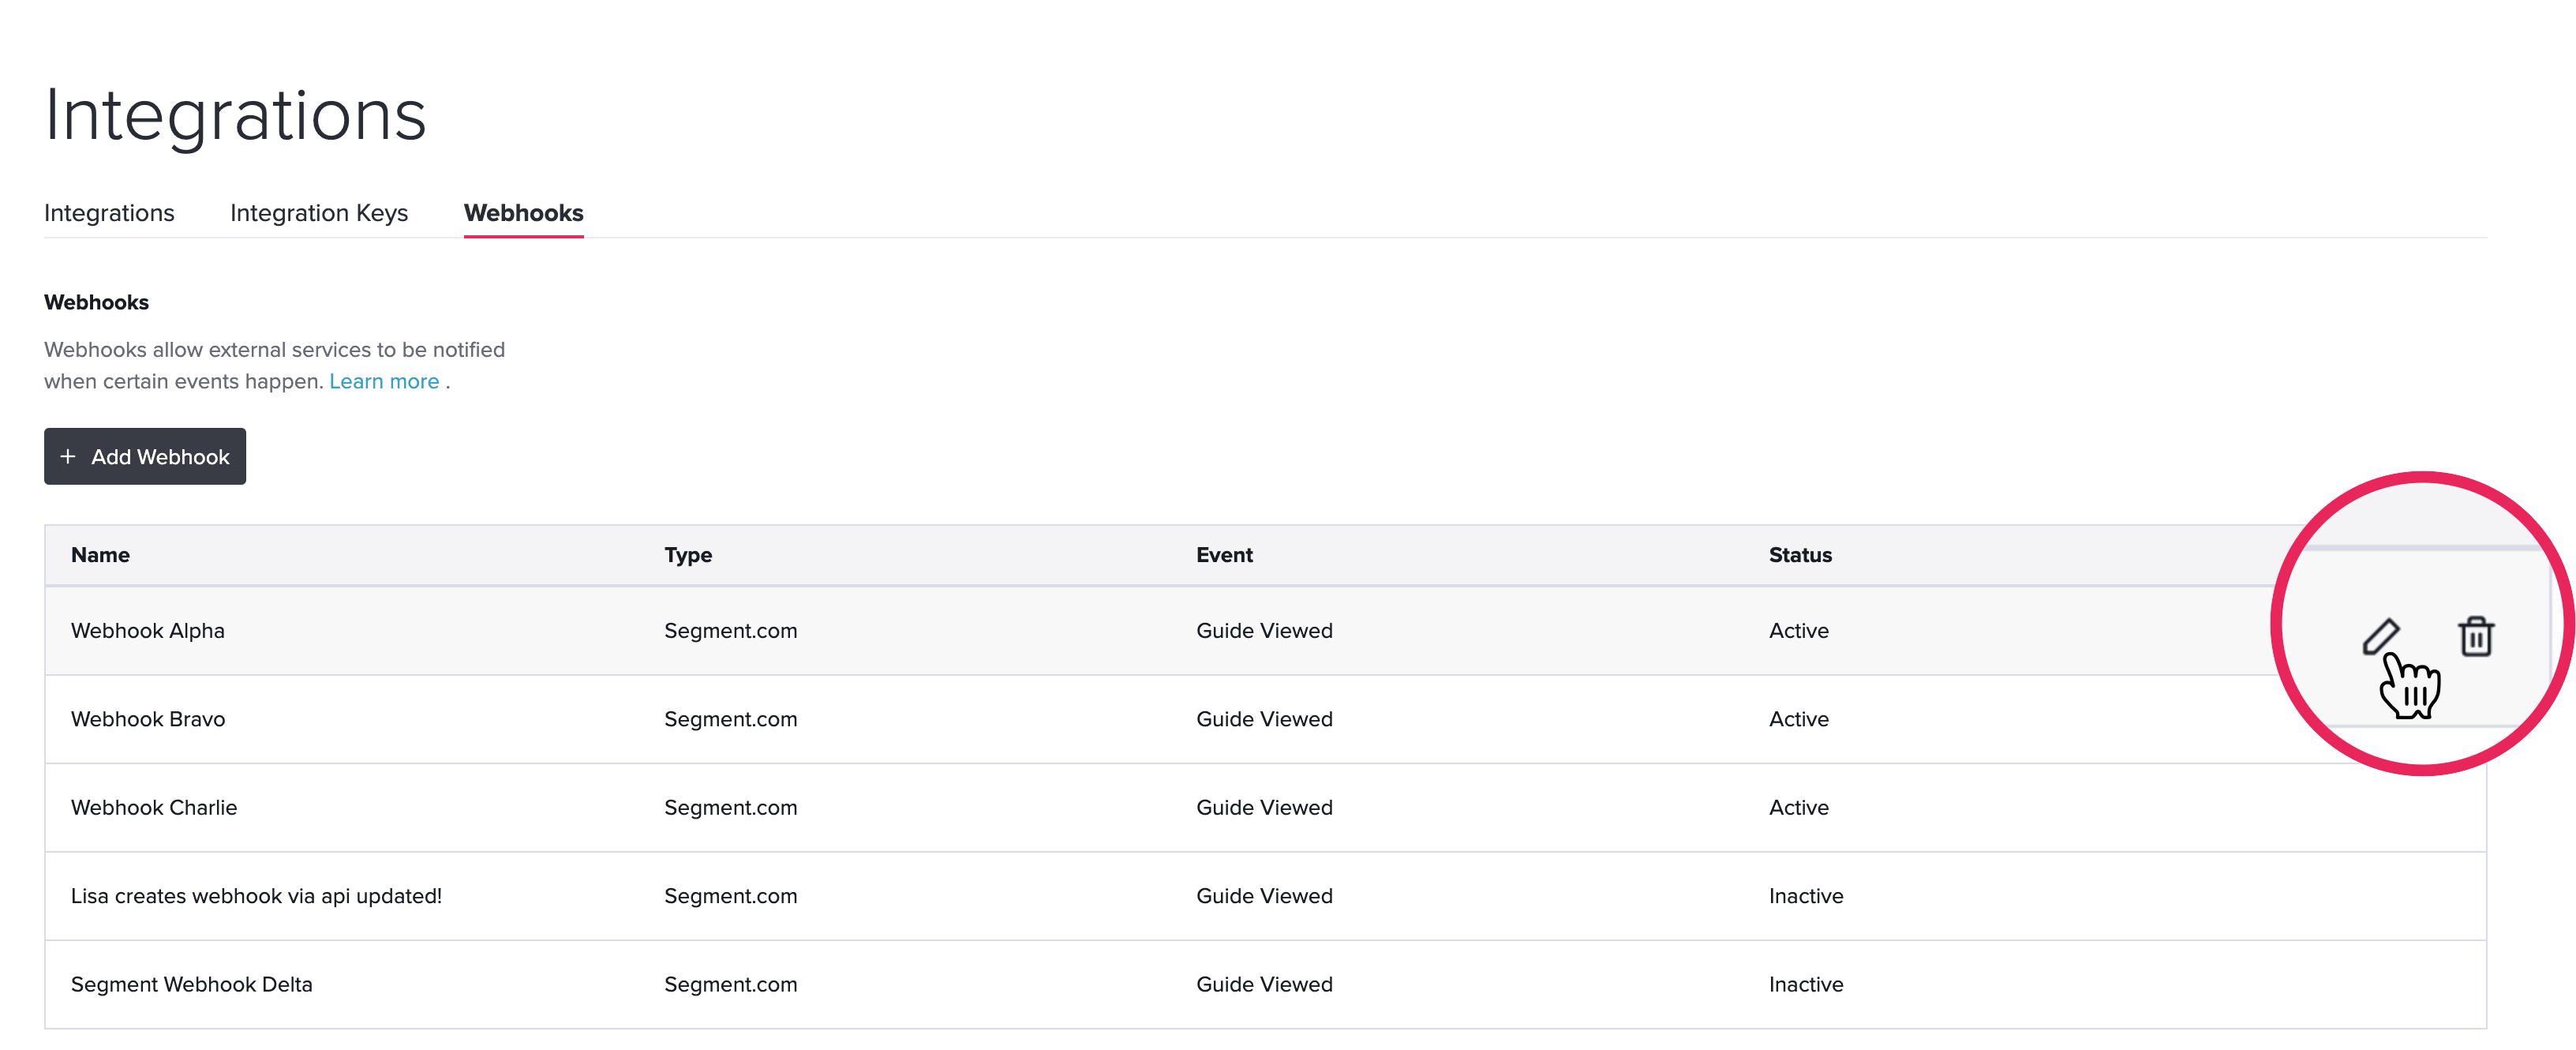Delete Webhook Alpha with the trash icon
The image size is (2576, 1050).
(x=2476, y=637)
